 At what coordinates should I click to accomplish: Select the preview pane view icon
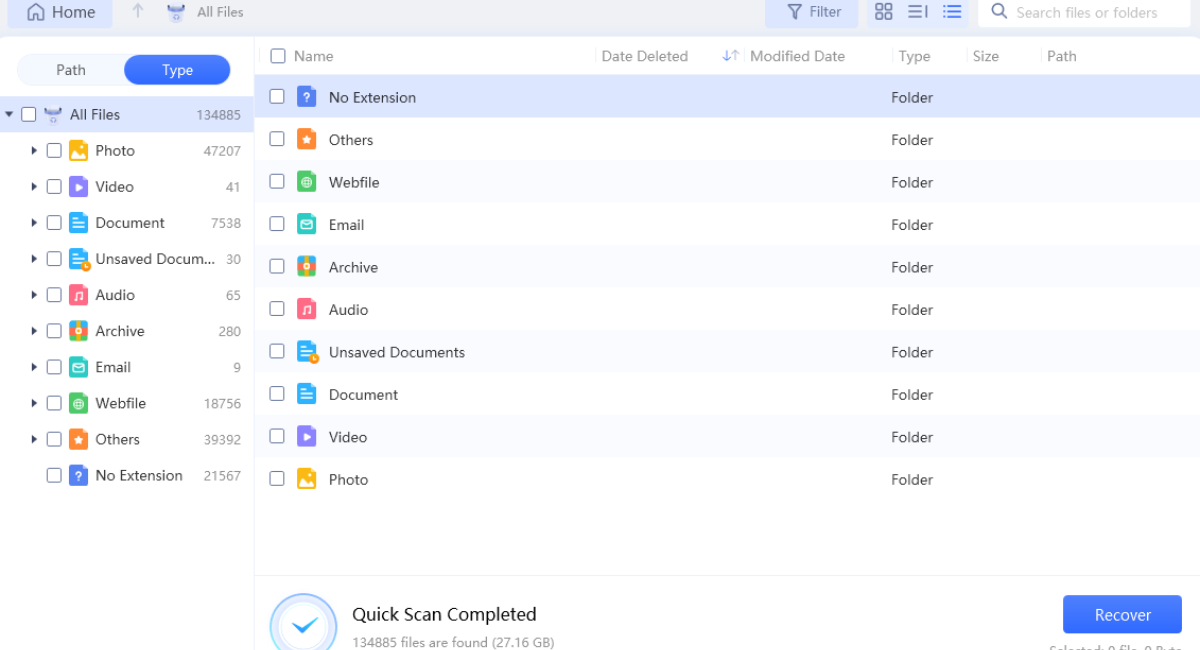(918, 12)
